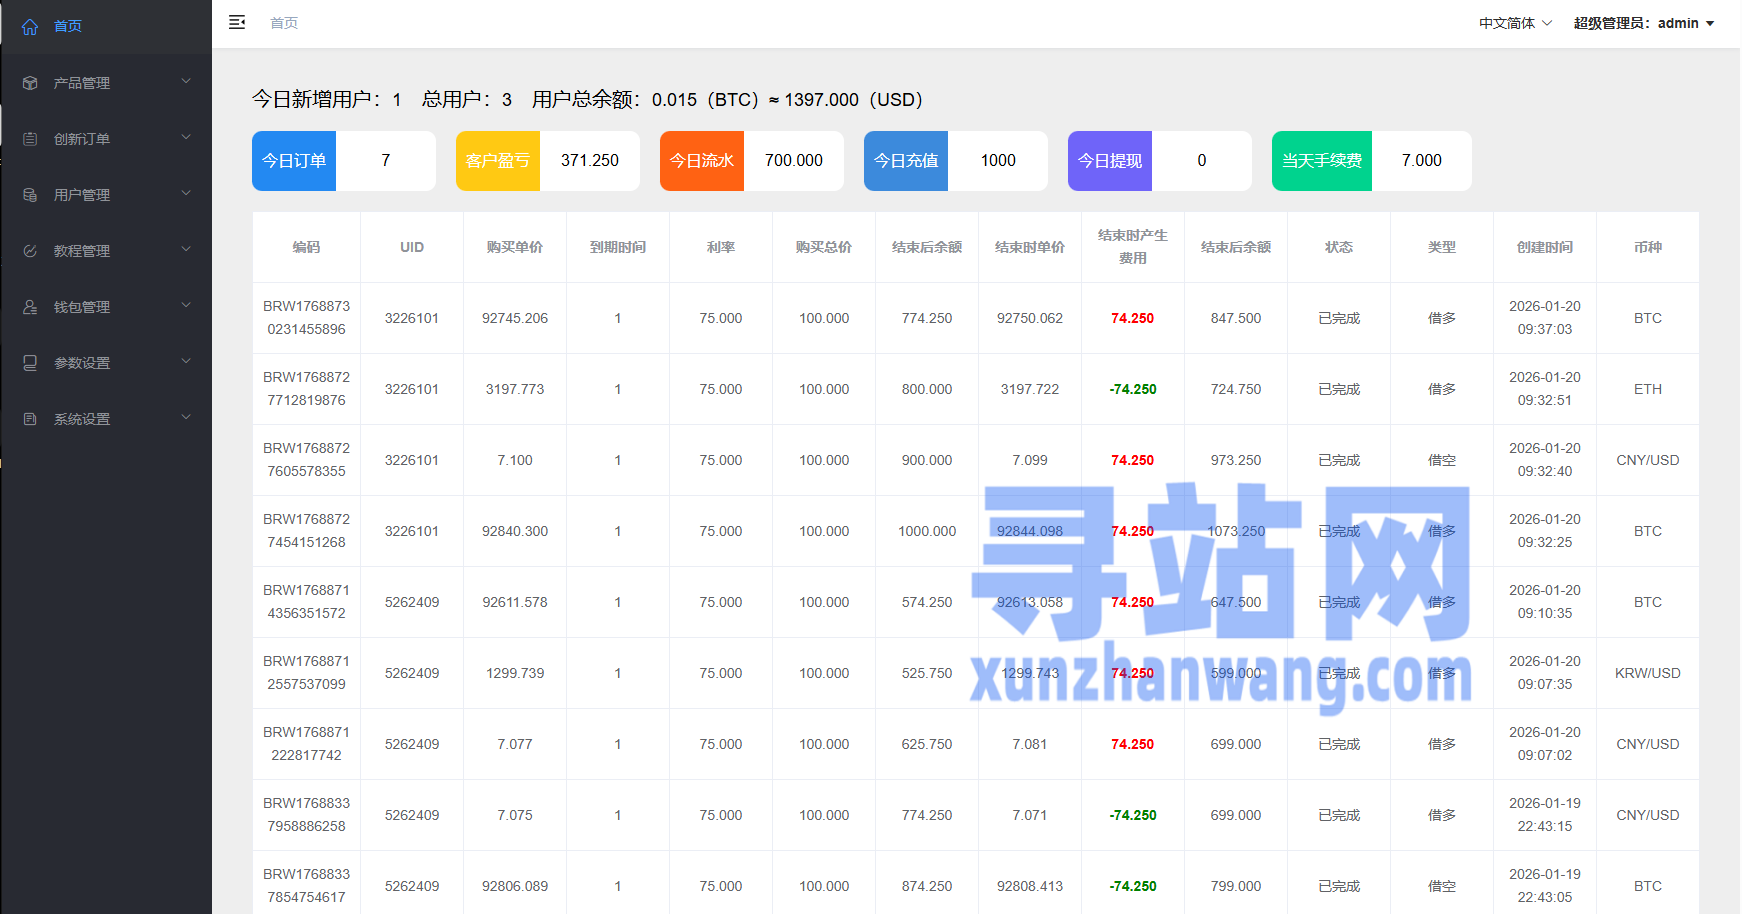Click the wallet management icon
1742x914 pixels.
30,307
